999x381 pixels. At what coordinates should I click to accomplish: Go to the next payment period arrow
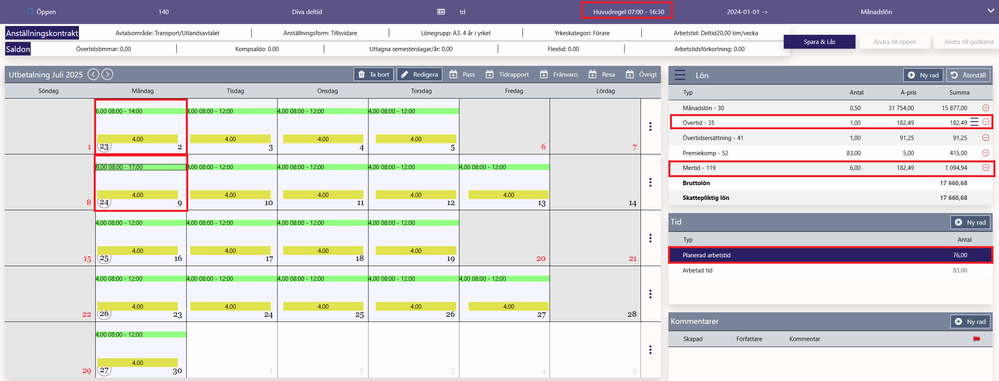pyautogui.click(x=108, y=75)
